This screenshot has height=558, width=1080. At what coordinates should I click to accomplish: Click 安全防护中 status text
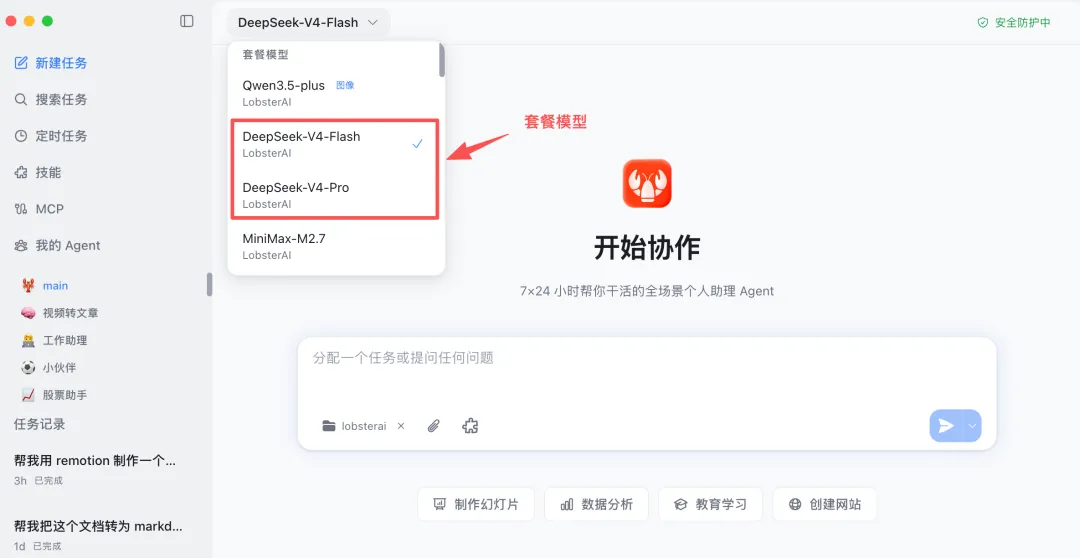pyautogui.click(x=1023, y=22)
